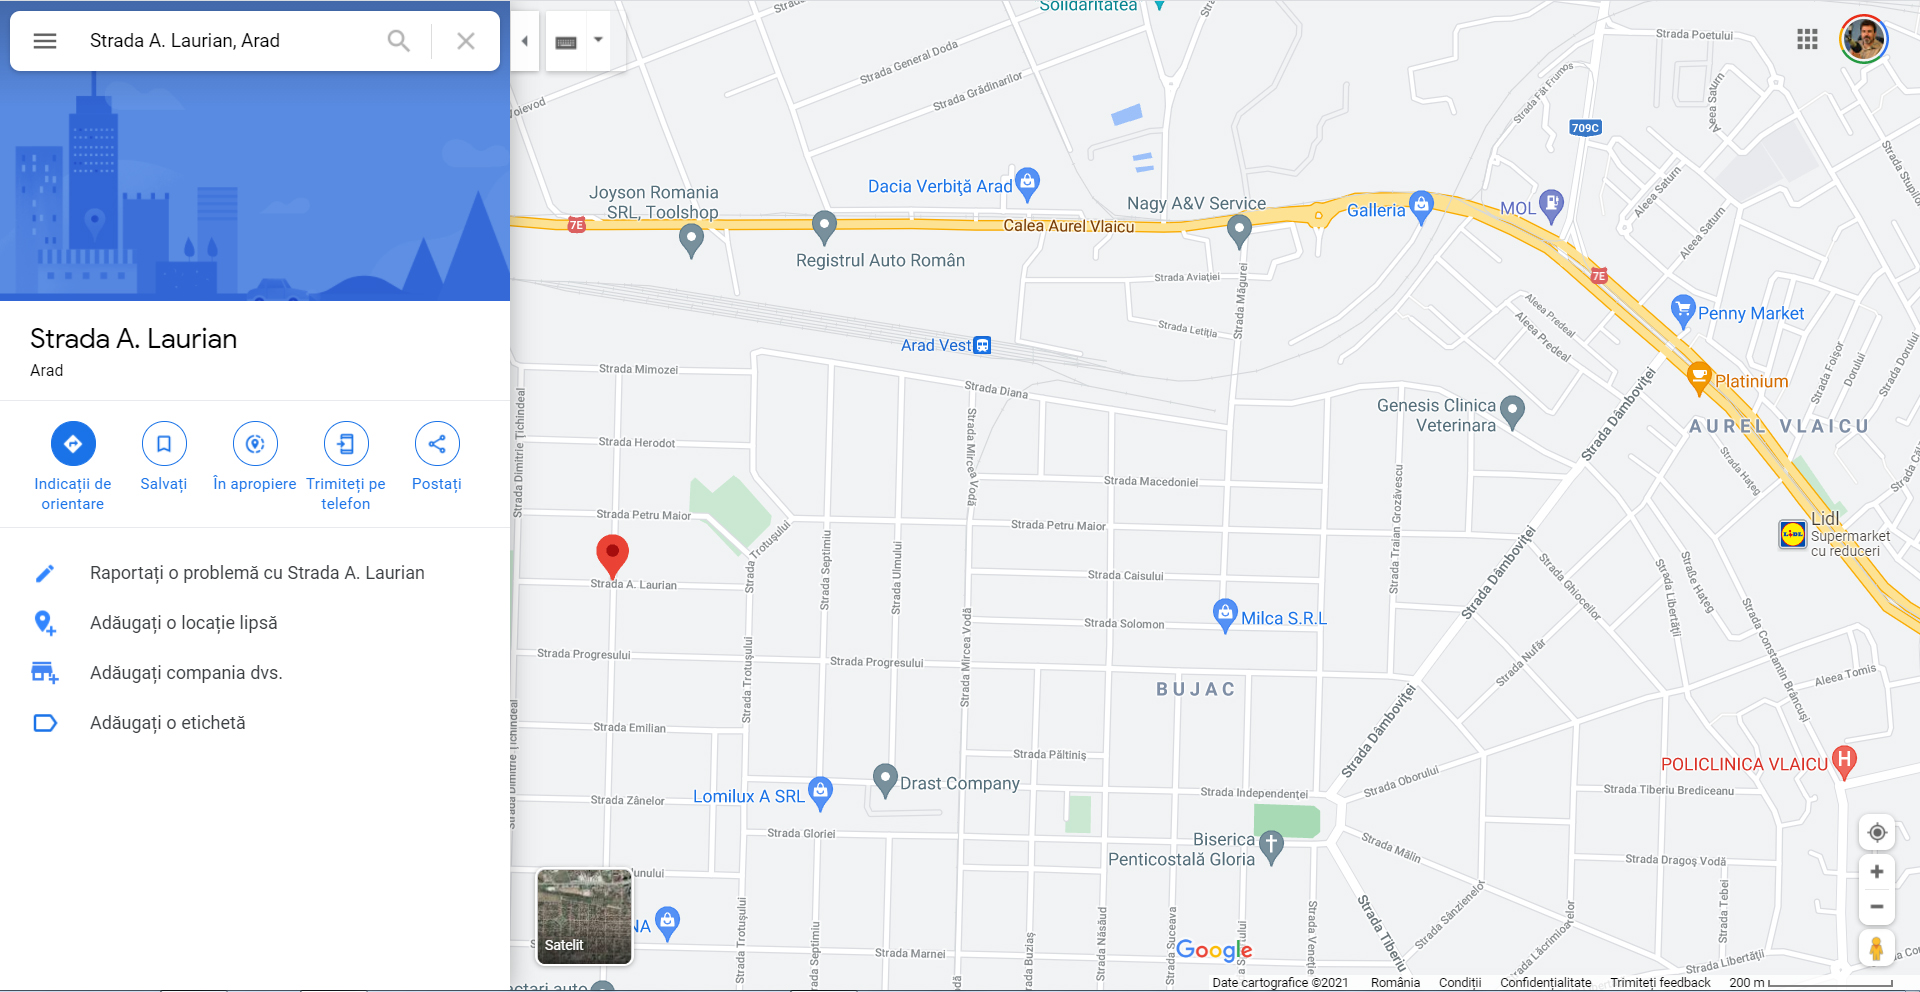Screen dimensions: 1920x992
Task: Zoom in with the plus button
Action: point(1877,872)
